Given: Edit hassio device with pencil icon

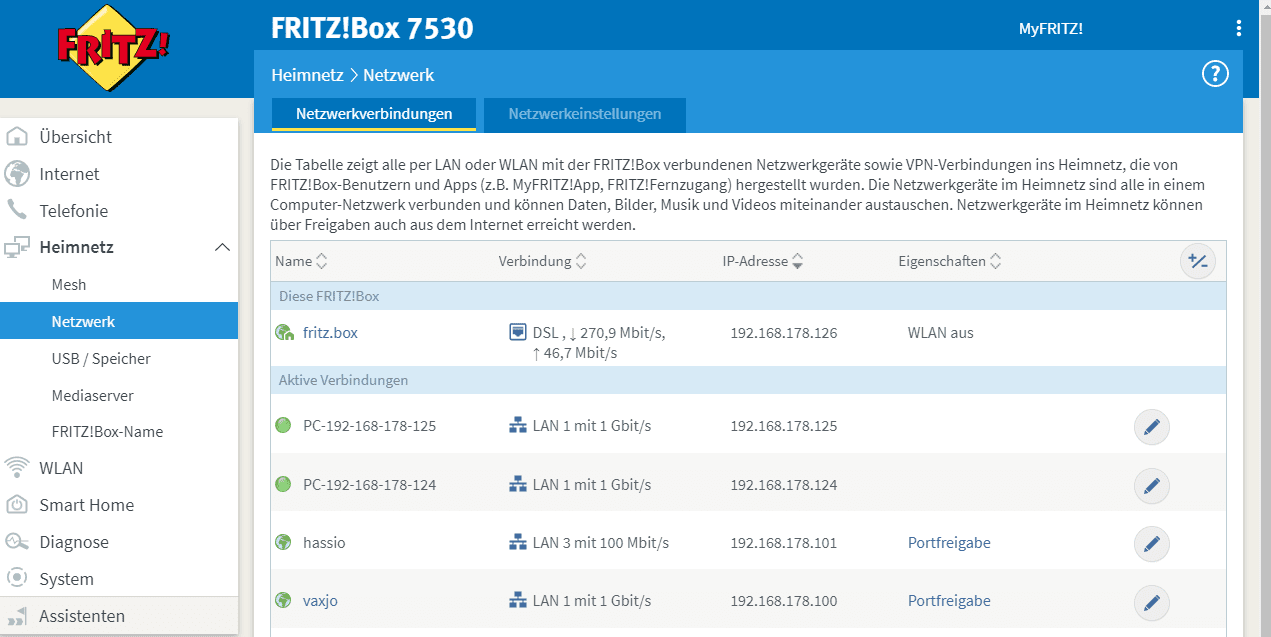Looking at the screenshot, I should tap(1151, 544).
